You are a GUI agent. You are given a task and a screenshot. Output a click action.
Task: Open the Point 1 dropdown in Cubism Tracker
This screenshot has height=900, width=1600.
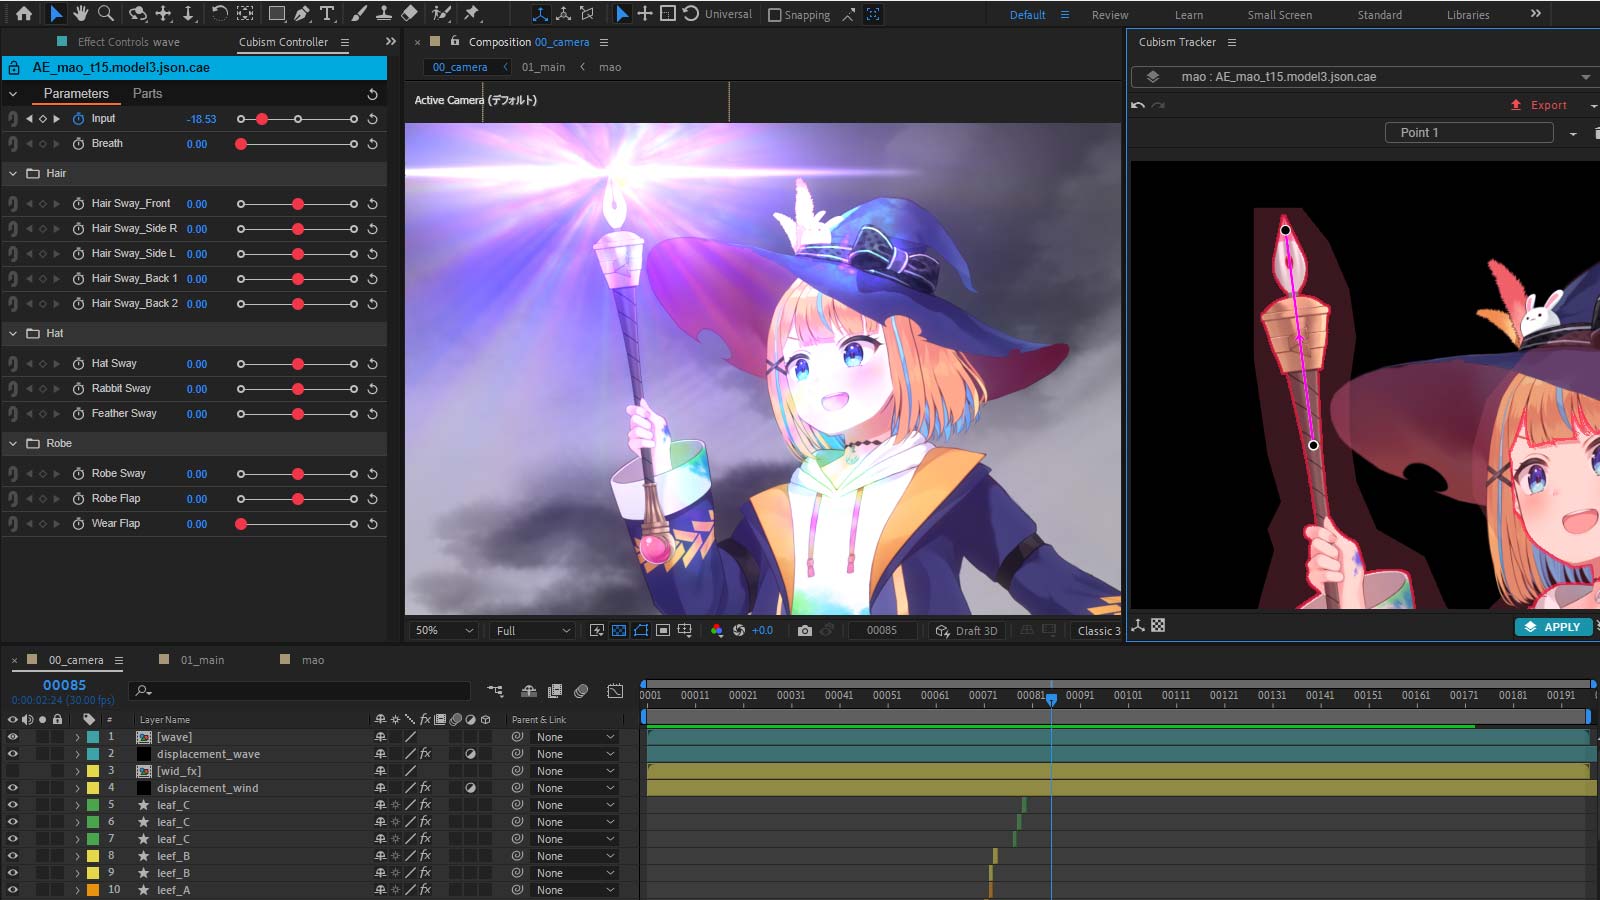(x=1573, y=132)
